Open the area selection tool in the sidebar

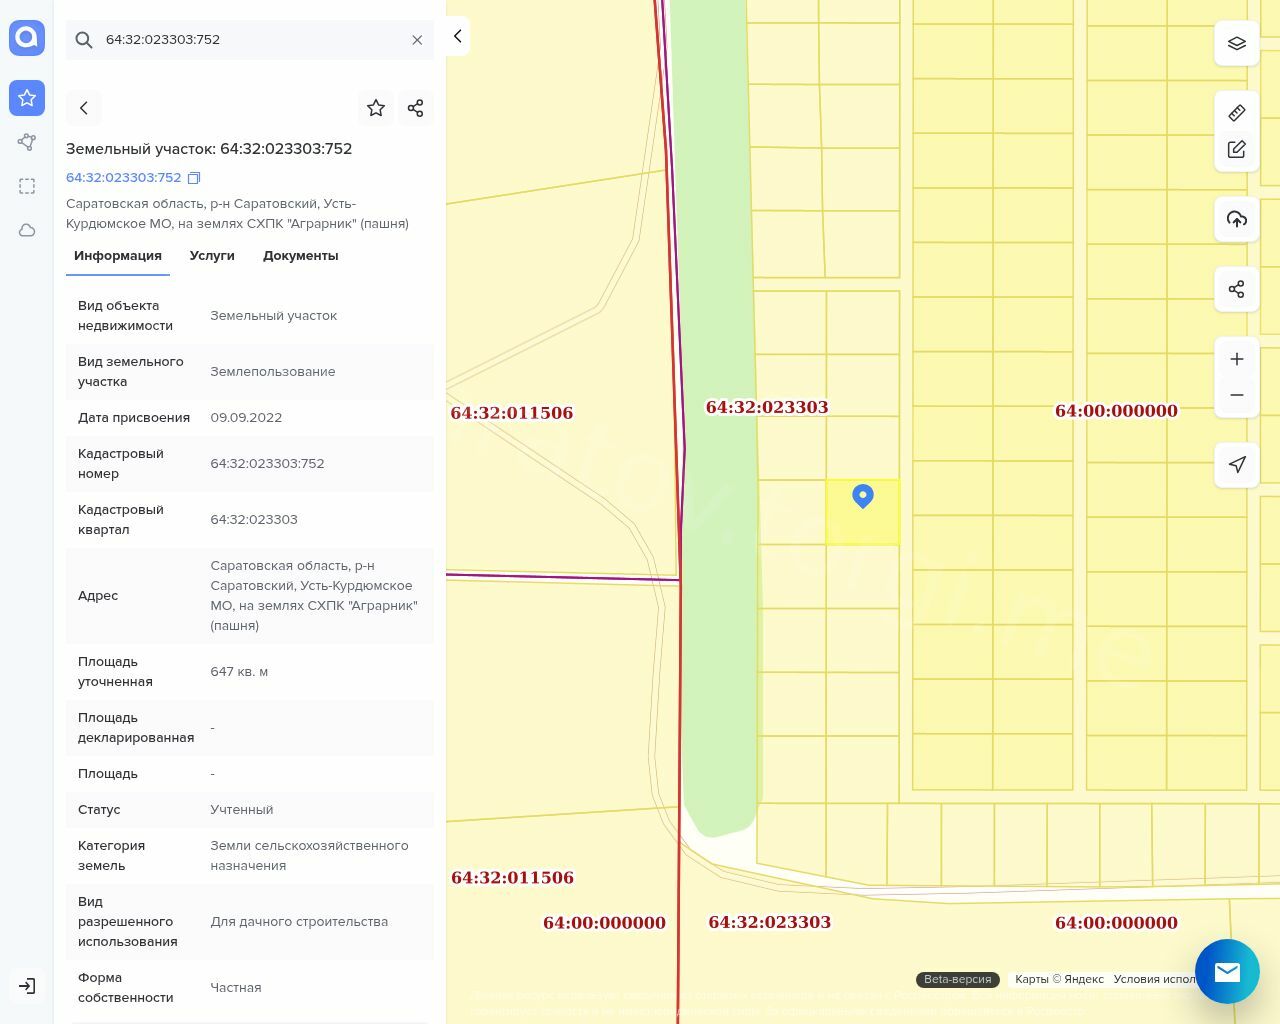tap(27, 186)
